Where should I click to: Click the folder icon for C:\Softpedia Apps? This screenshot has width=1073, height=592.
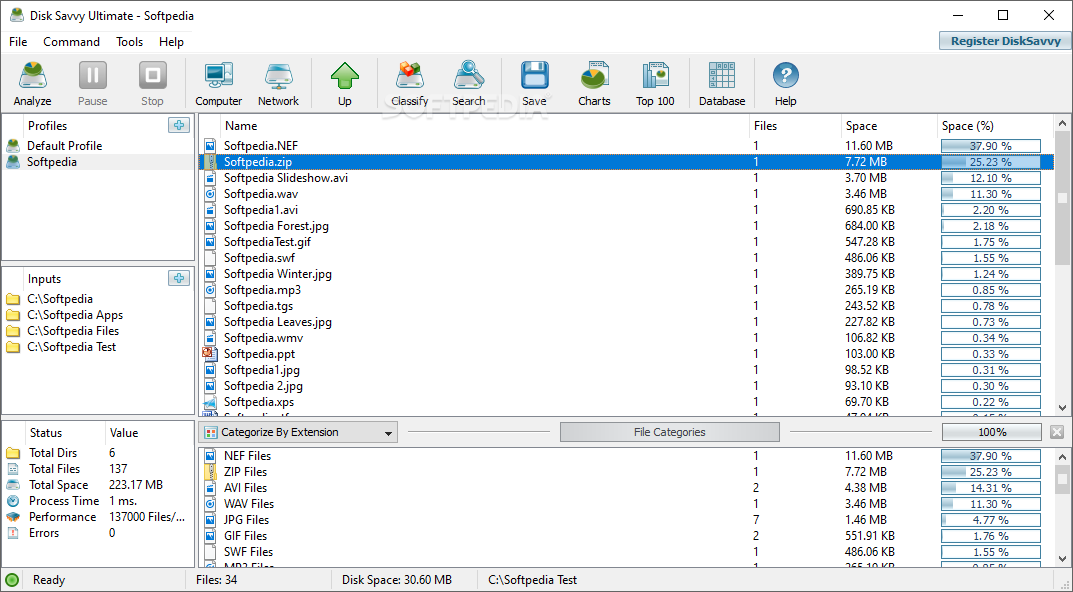(13, 315)
